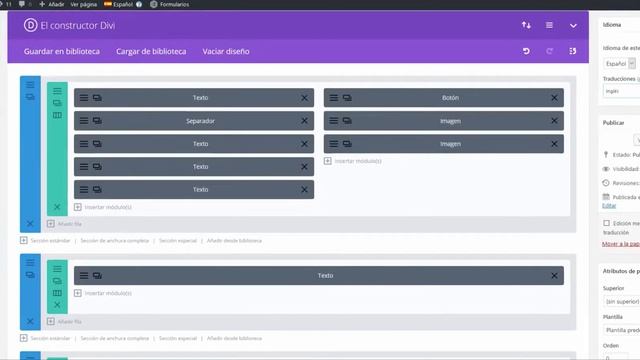Screen dimensions: 640x360
Task: Open the Plantilla dropdown
Action: pyautogui.click(x=621, y=330)
